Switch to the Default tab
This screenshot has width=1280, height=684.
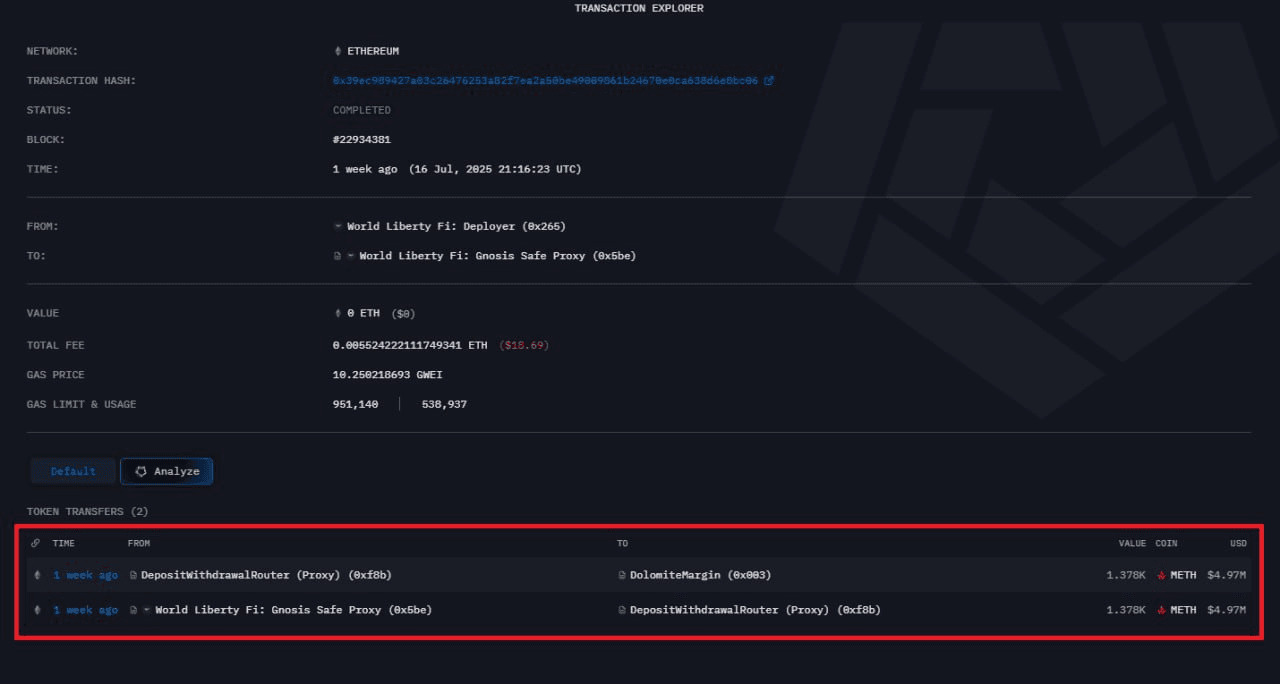[x=73, y=471]
